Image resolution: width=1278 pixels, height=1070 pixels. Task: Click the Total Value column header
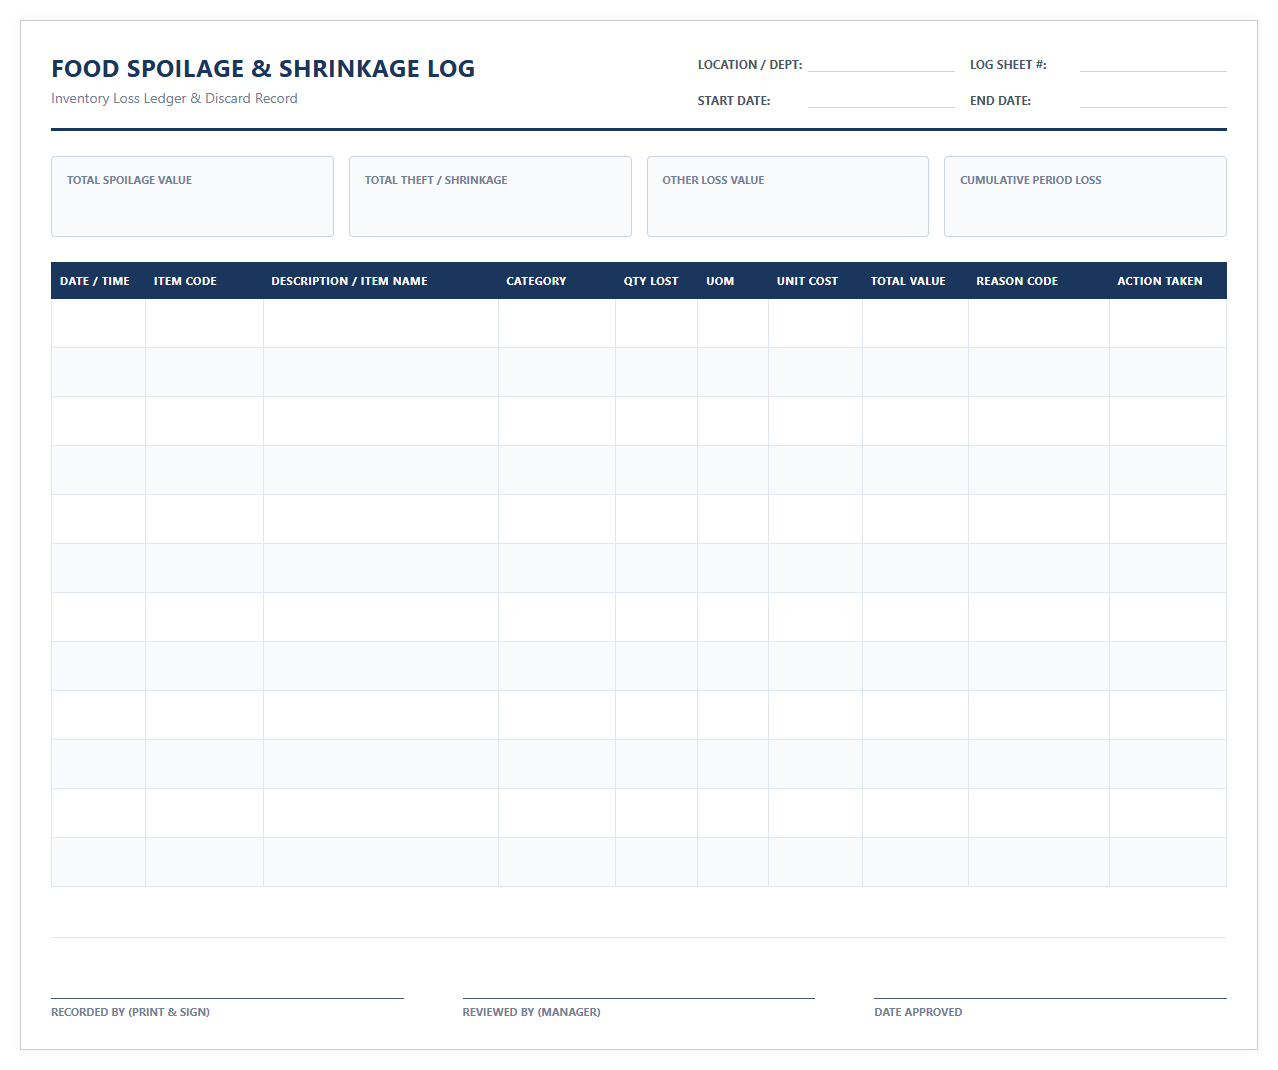point(916,281)
